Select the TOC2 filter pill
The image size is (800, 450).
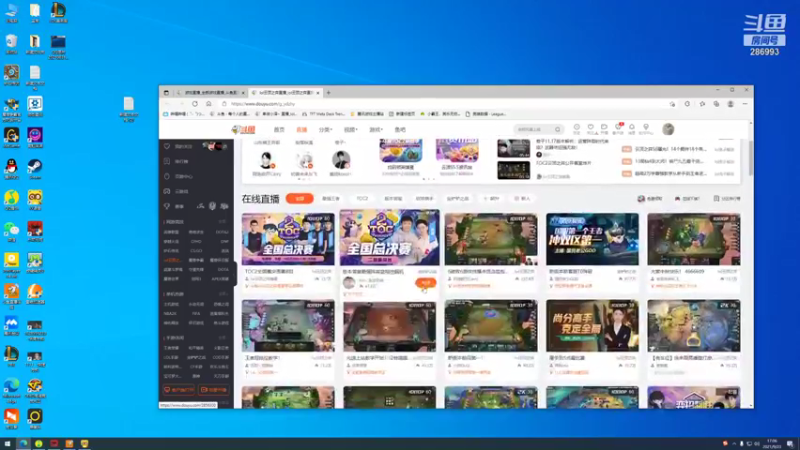pos(362,198)
